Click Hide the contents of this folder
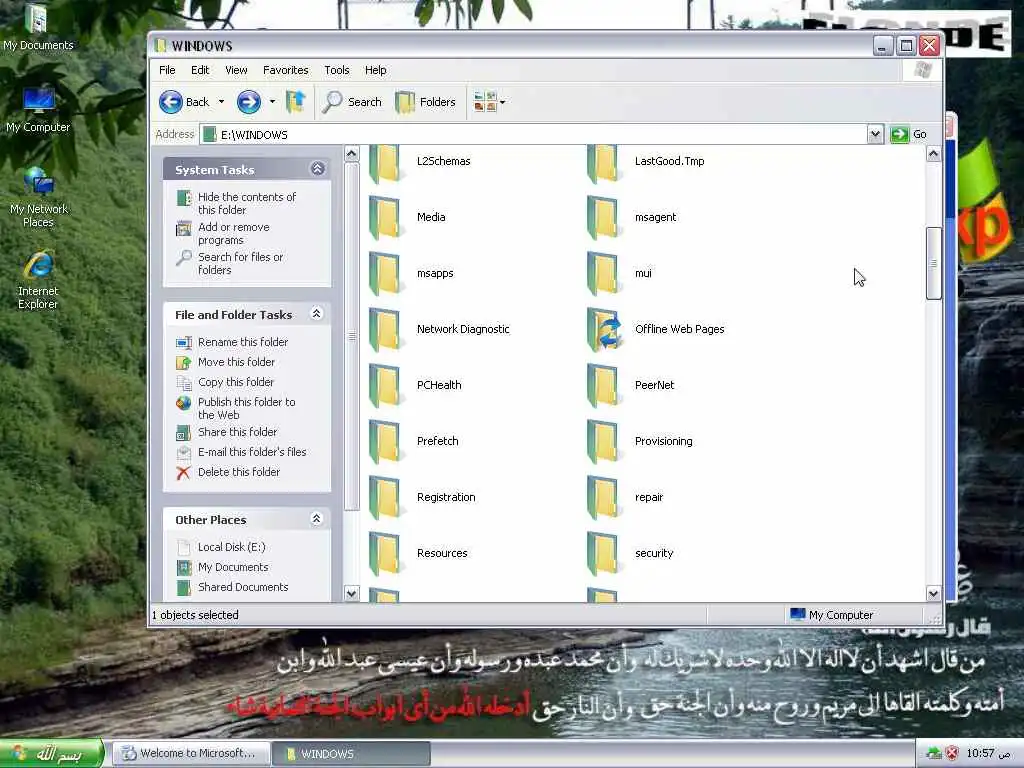Image resolution: width=1024 pixels, height=768 pixels. (x=236, y=203)
